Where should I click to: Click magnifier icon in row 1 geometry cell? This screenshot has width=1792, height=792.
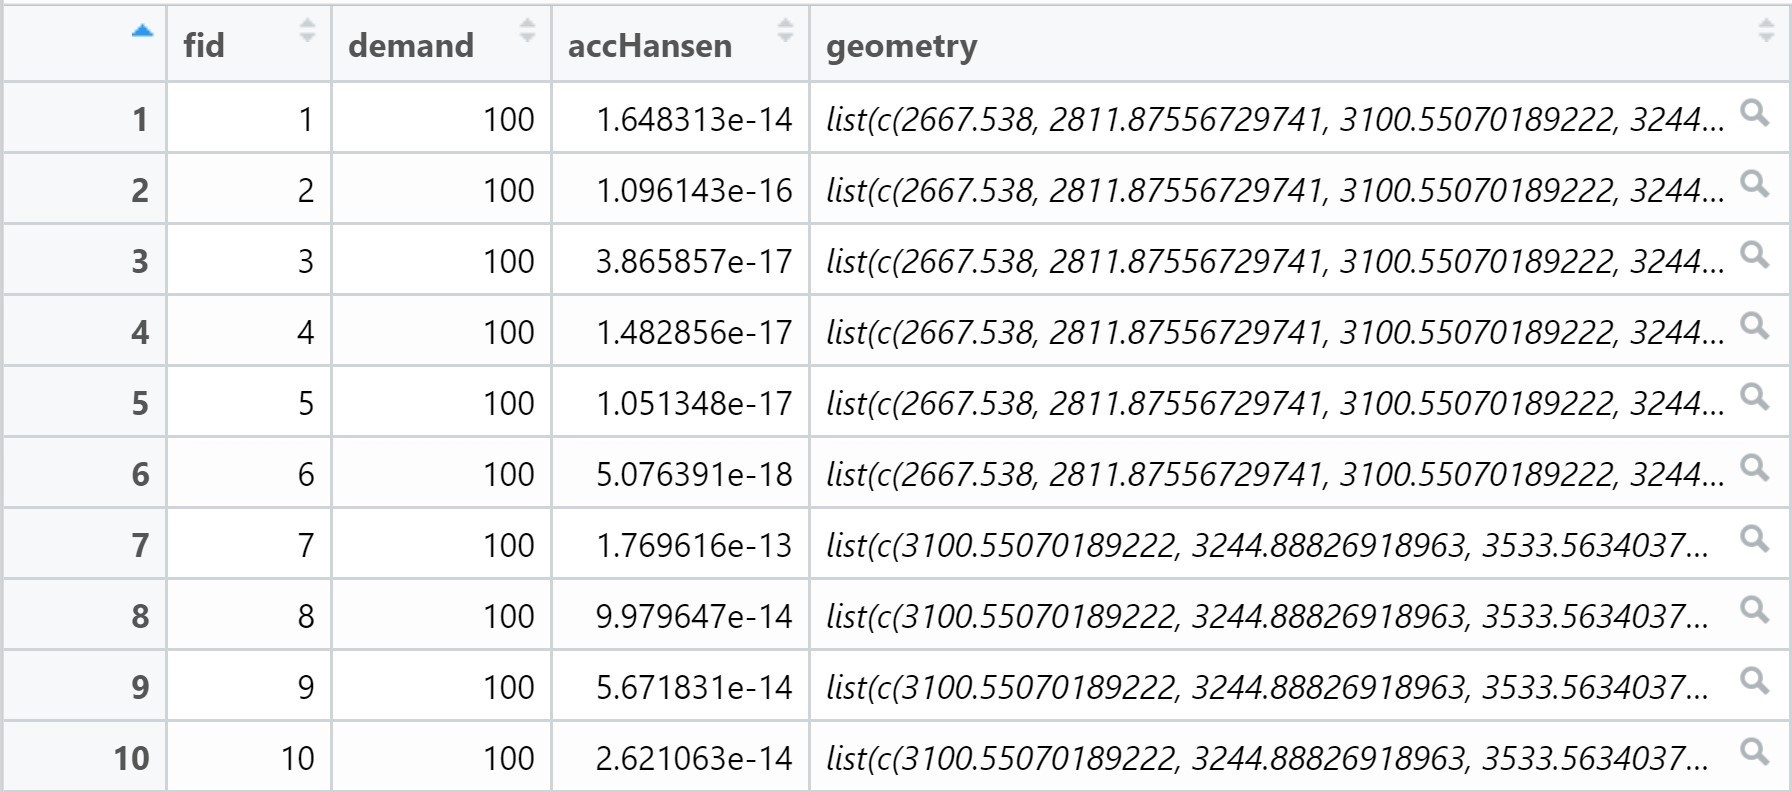click(1754, 112)
